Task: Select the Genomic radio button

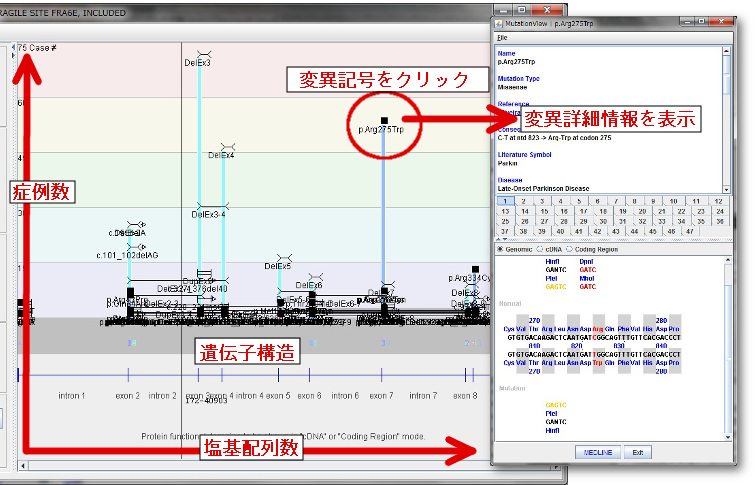Action: point(502,248)
